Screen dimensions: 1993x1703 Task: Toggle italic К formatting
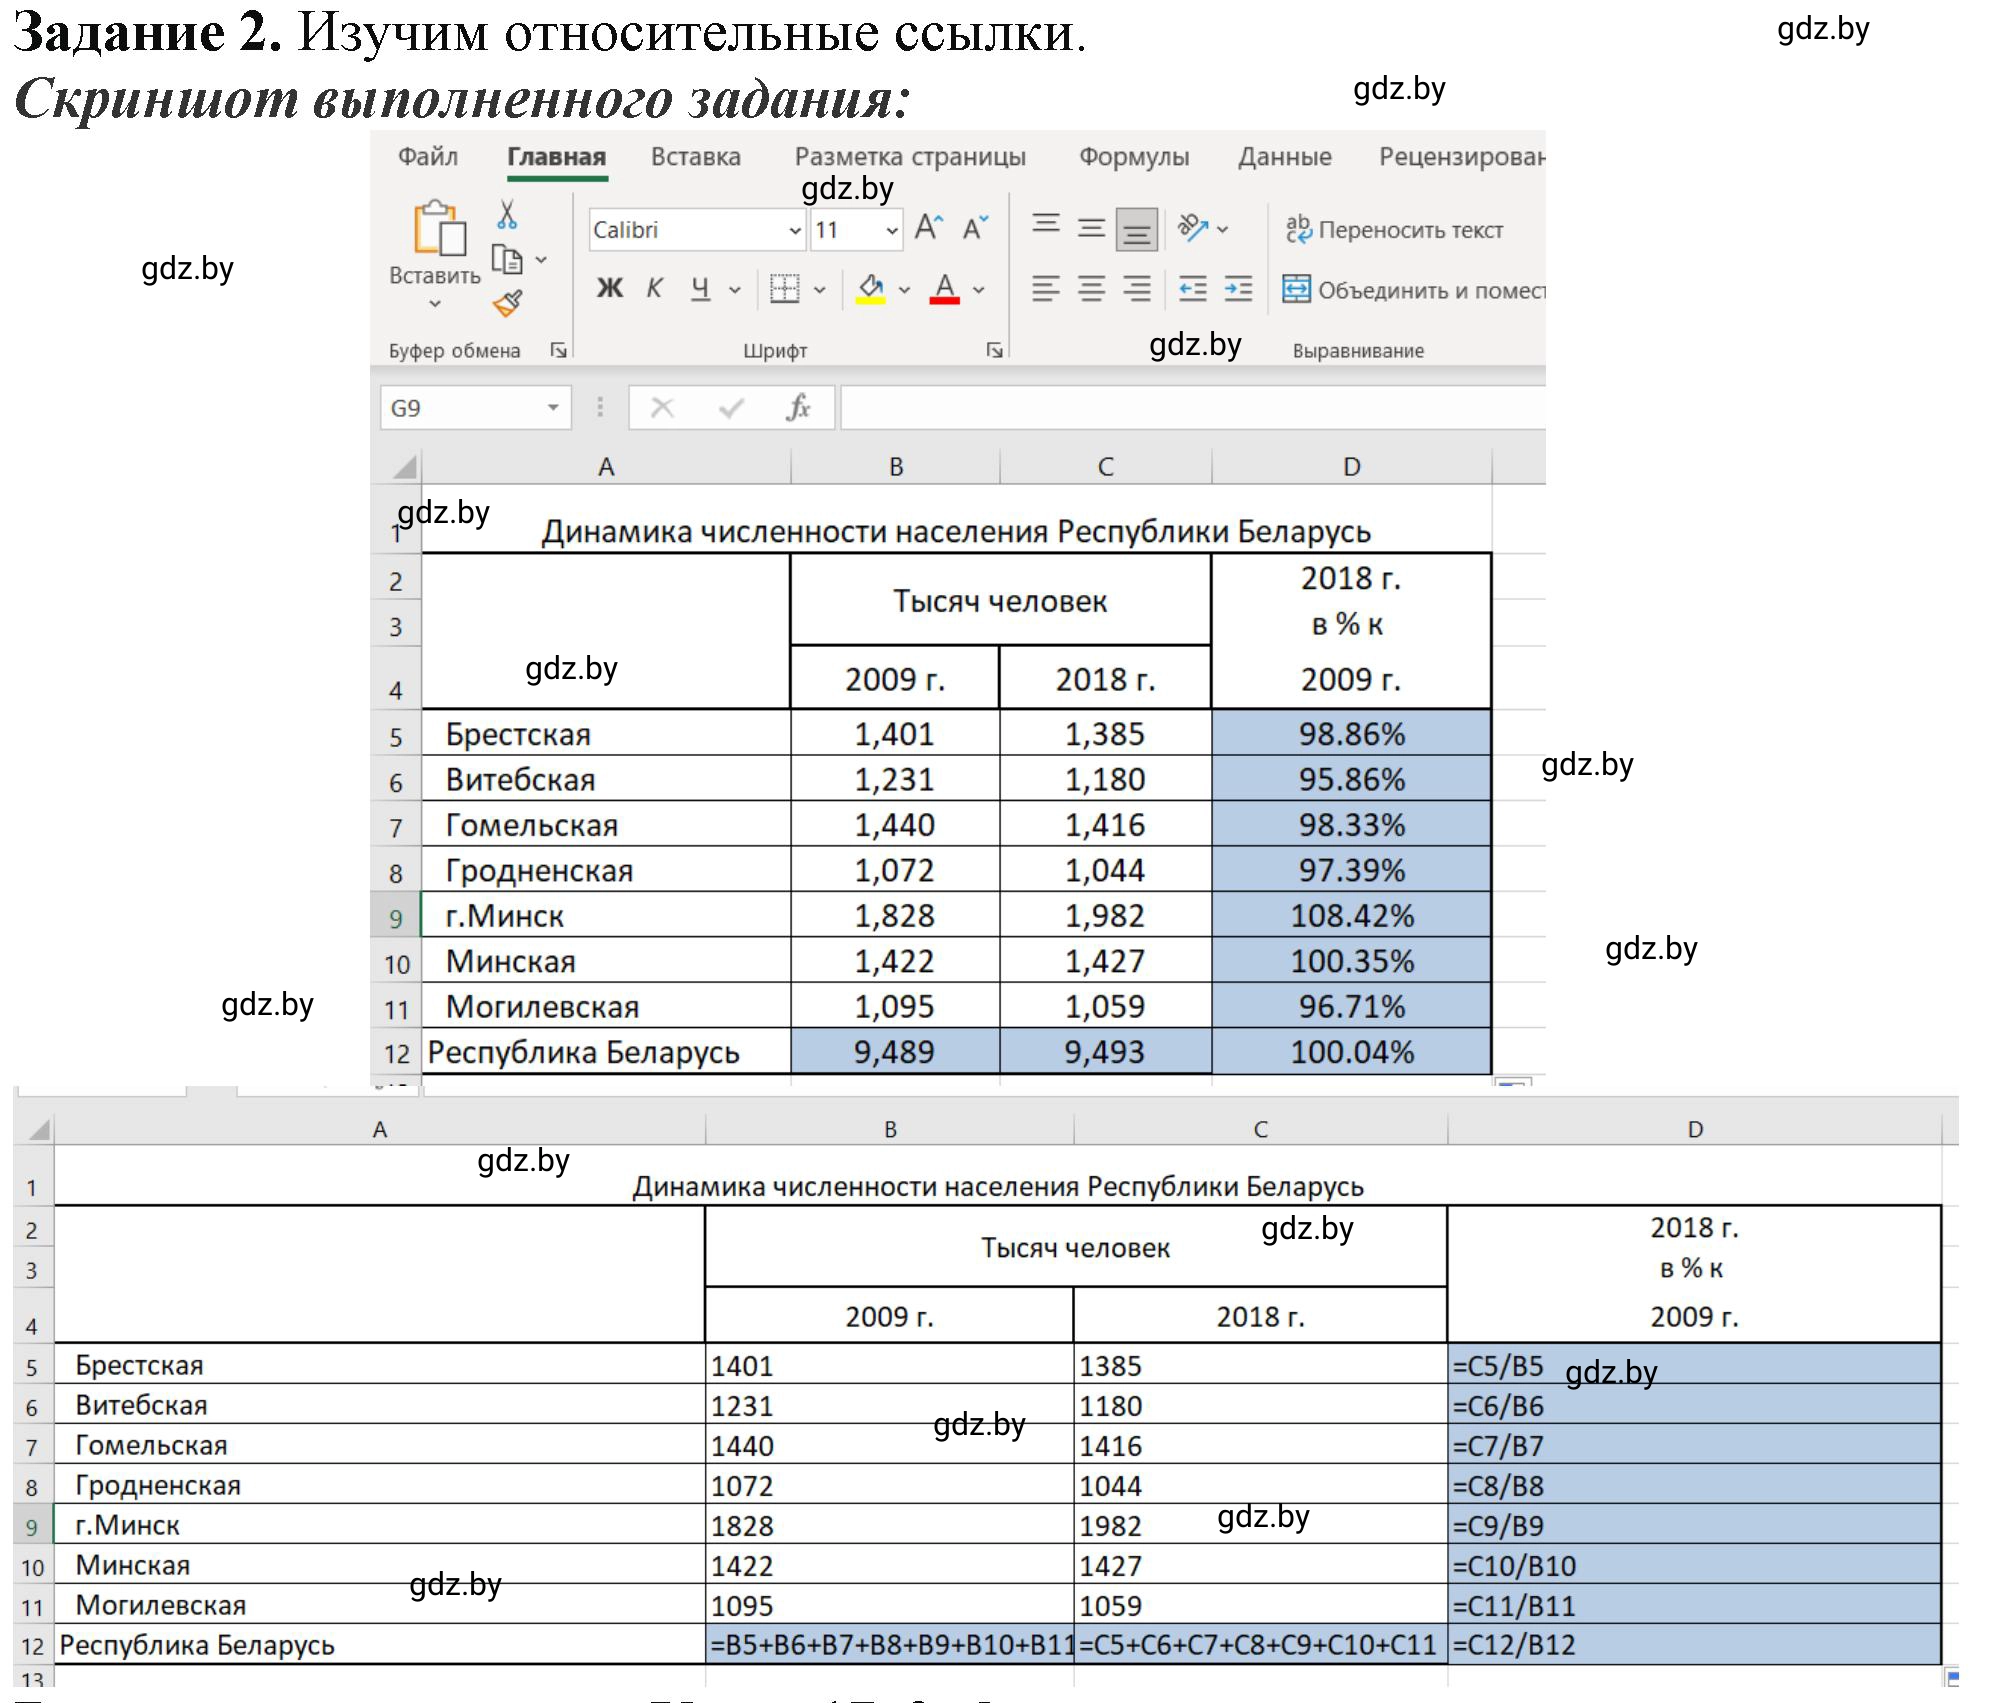tap(655, 289)
